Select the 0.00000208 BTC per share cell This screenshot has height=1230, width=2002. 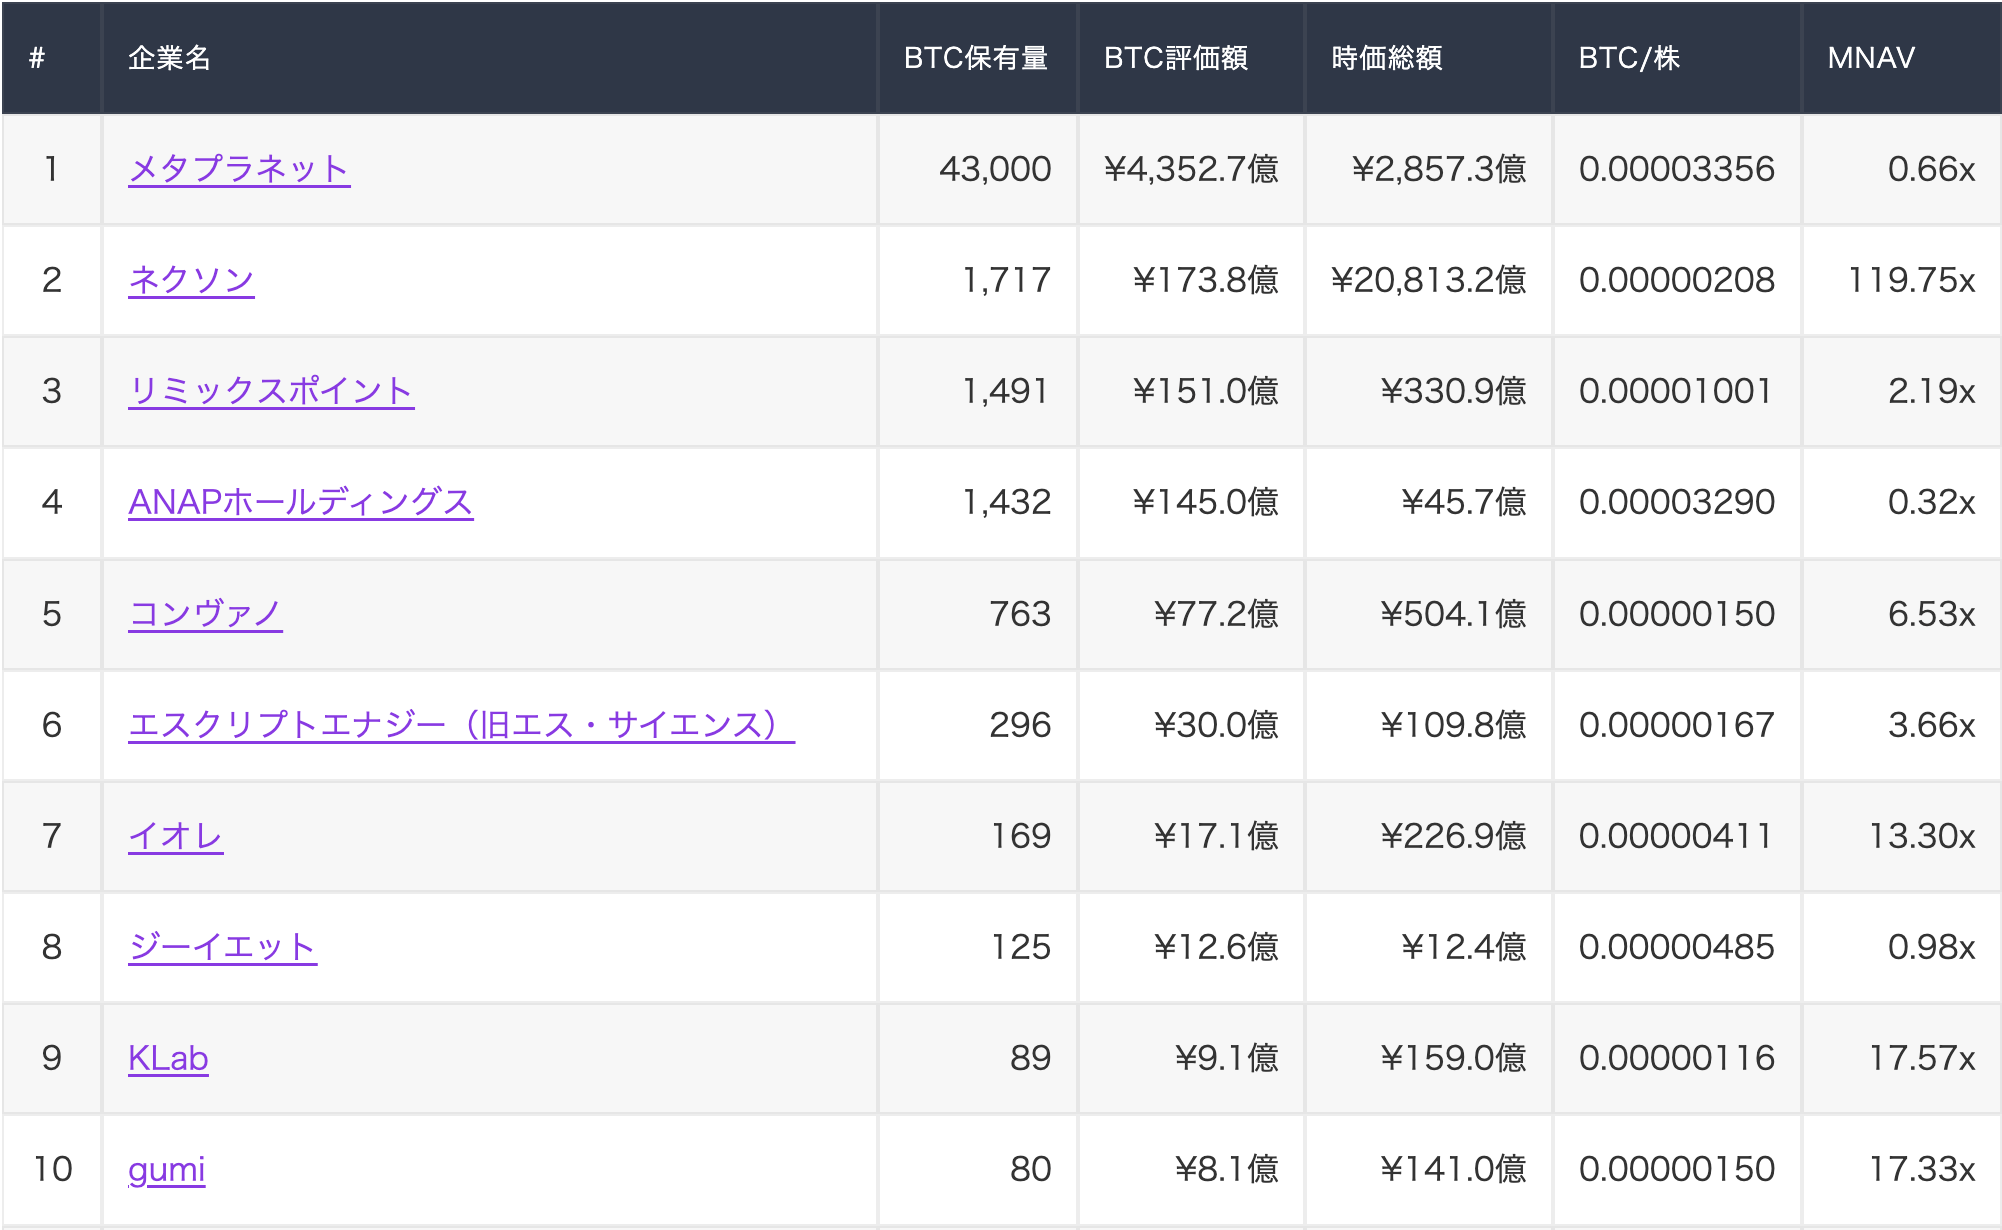pyautogui.click(x=1677, y=280)
